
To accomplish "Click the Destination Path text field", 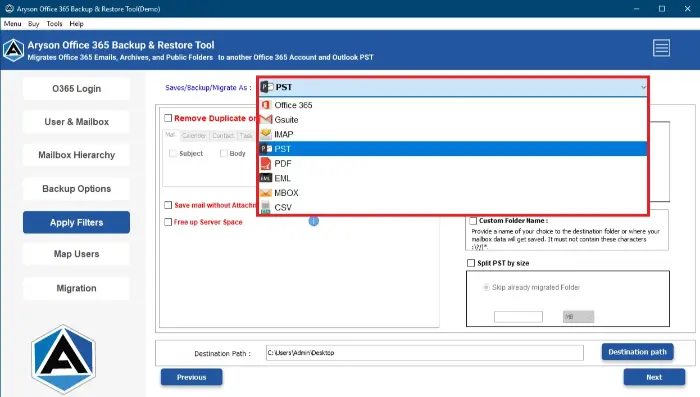I will click(x=425, y=353).
